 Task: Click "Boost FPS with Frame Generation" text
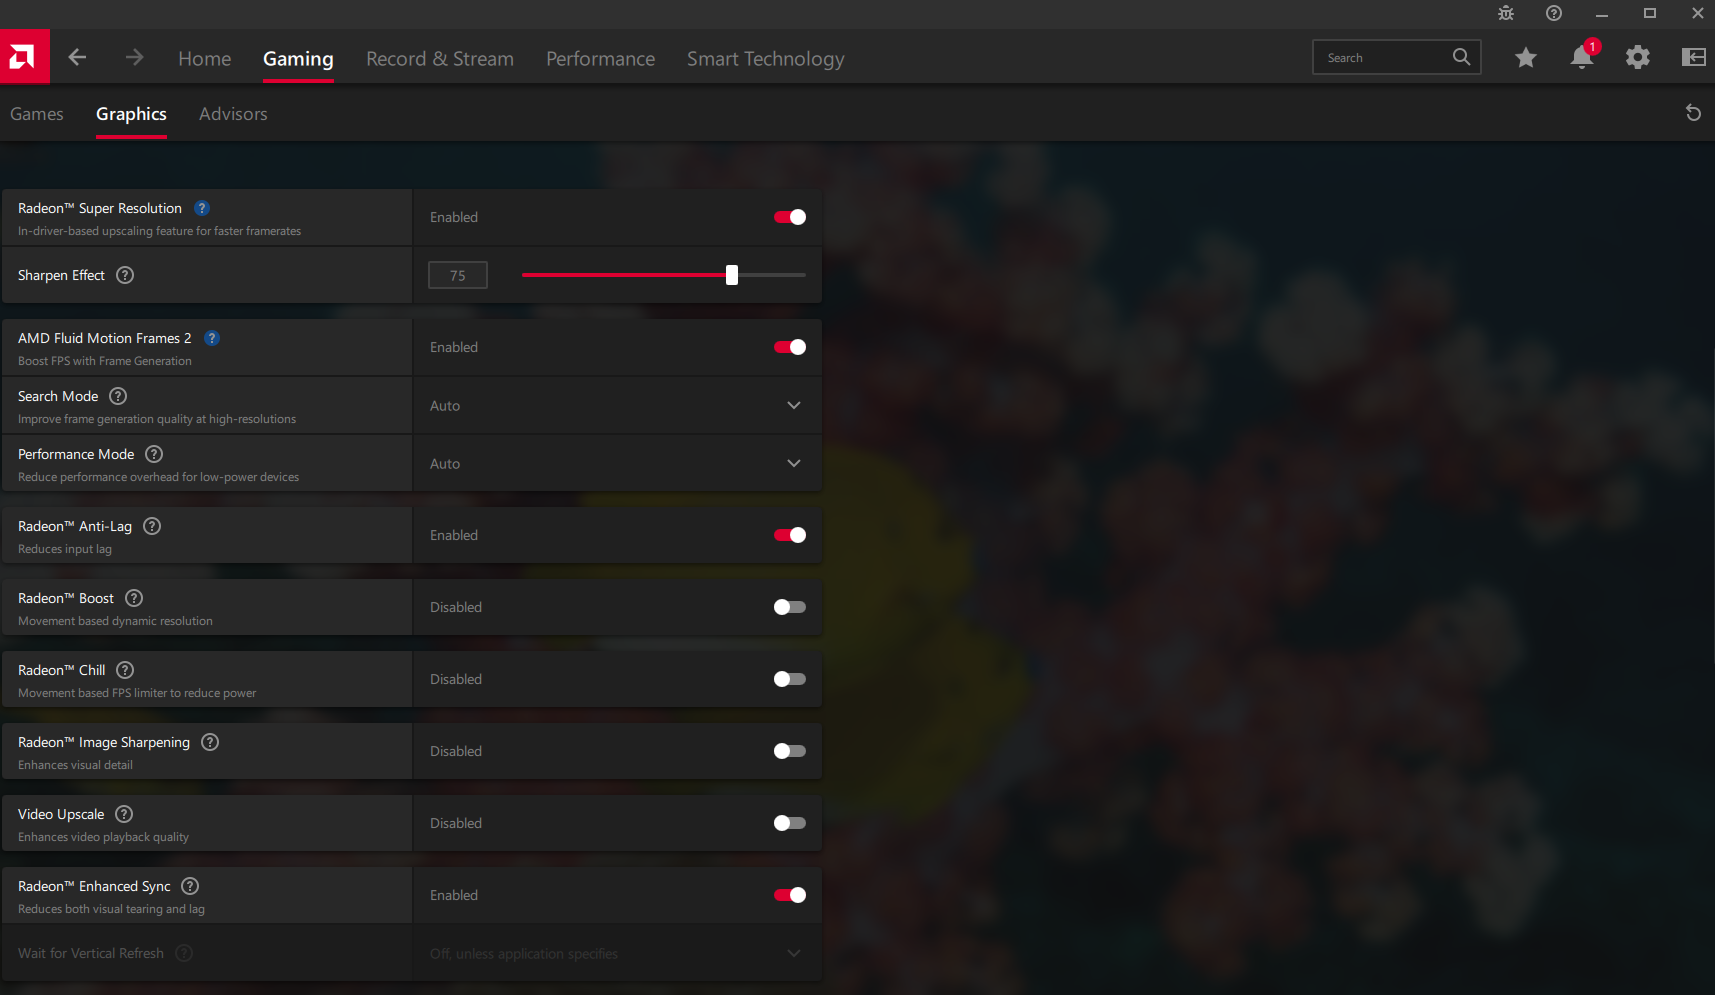105,361
